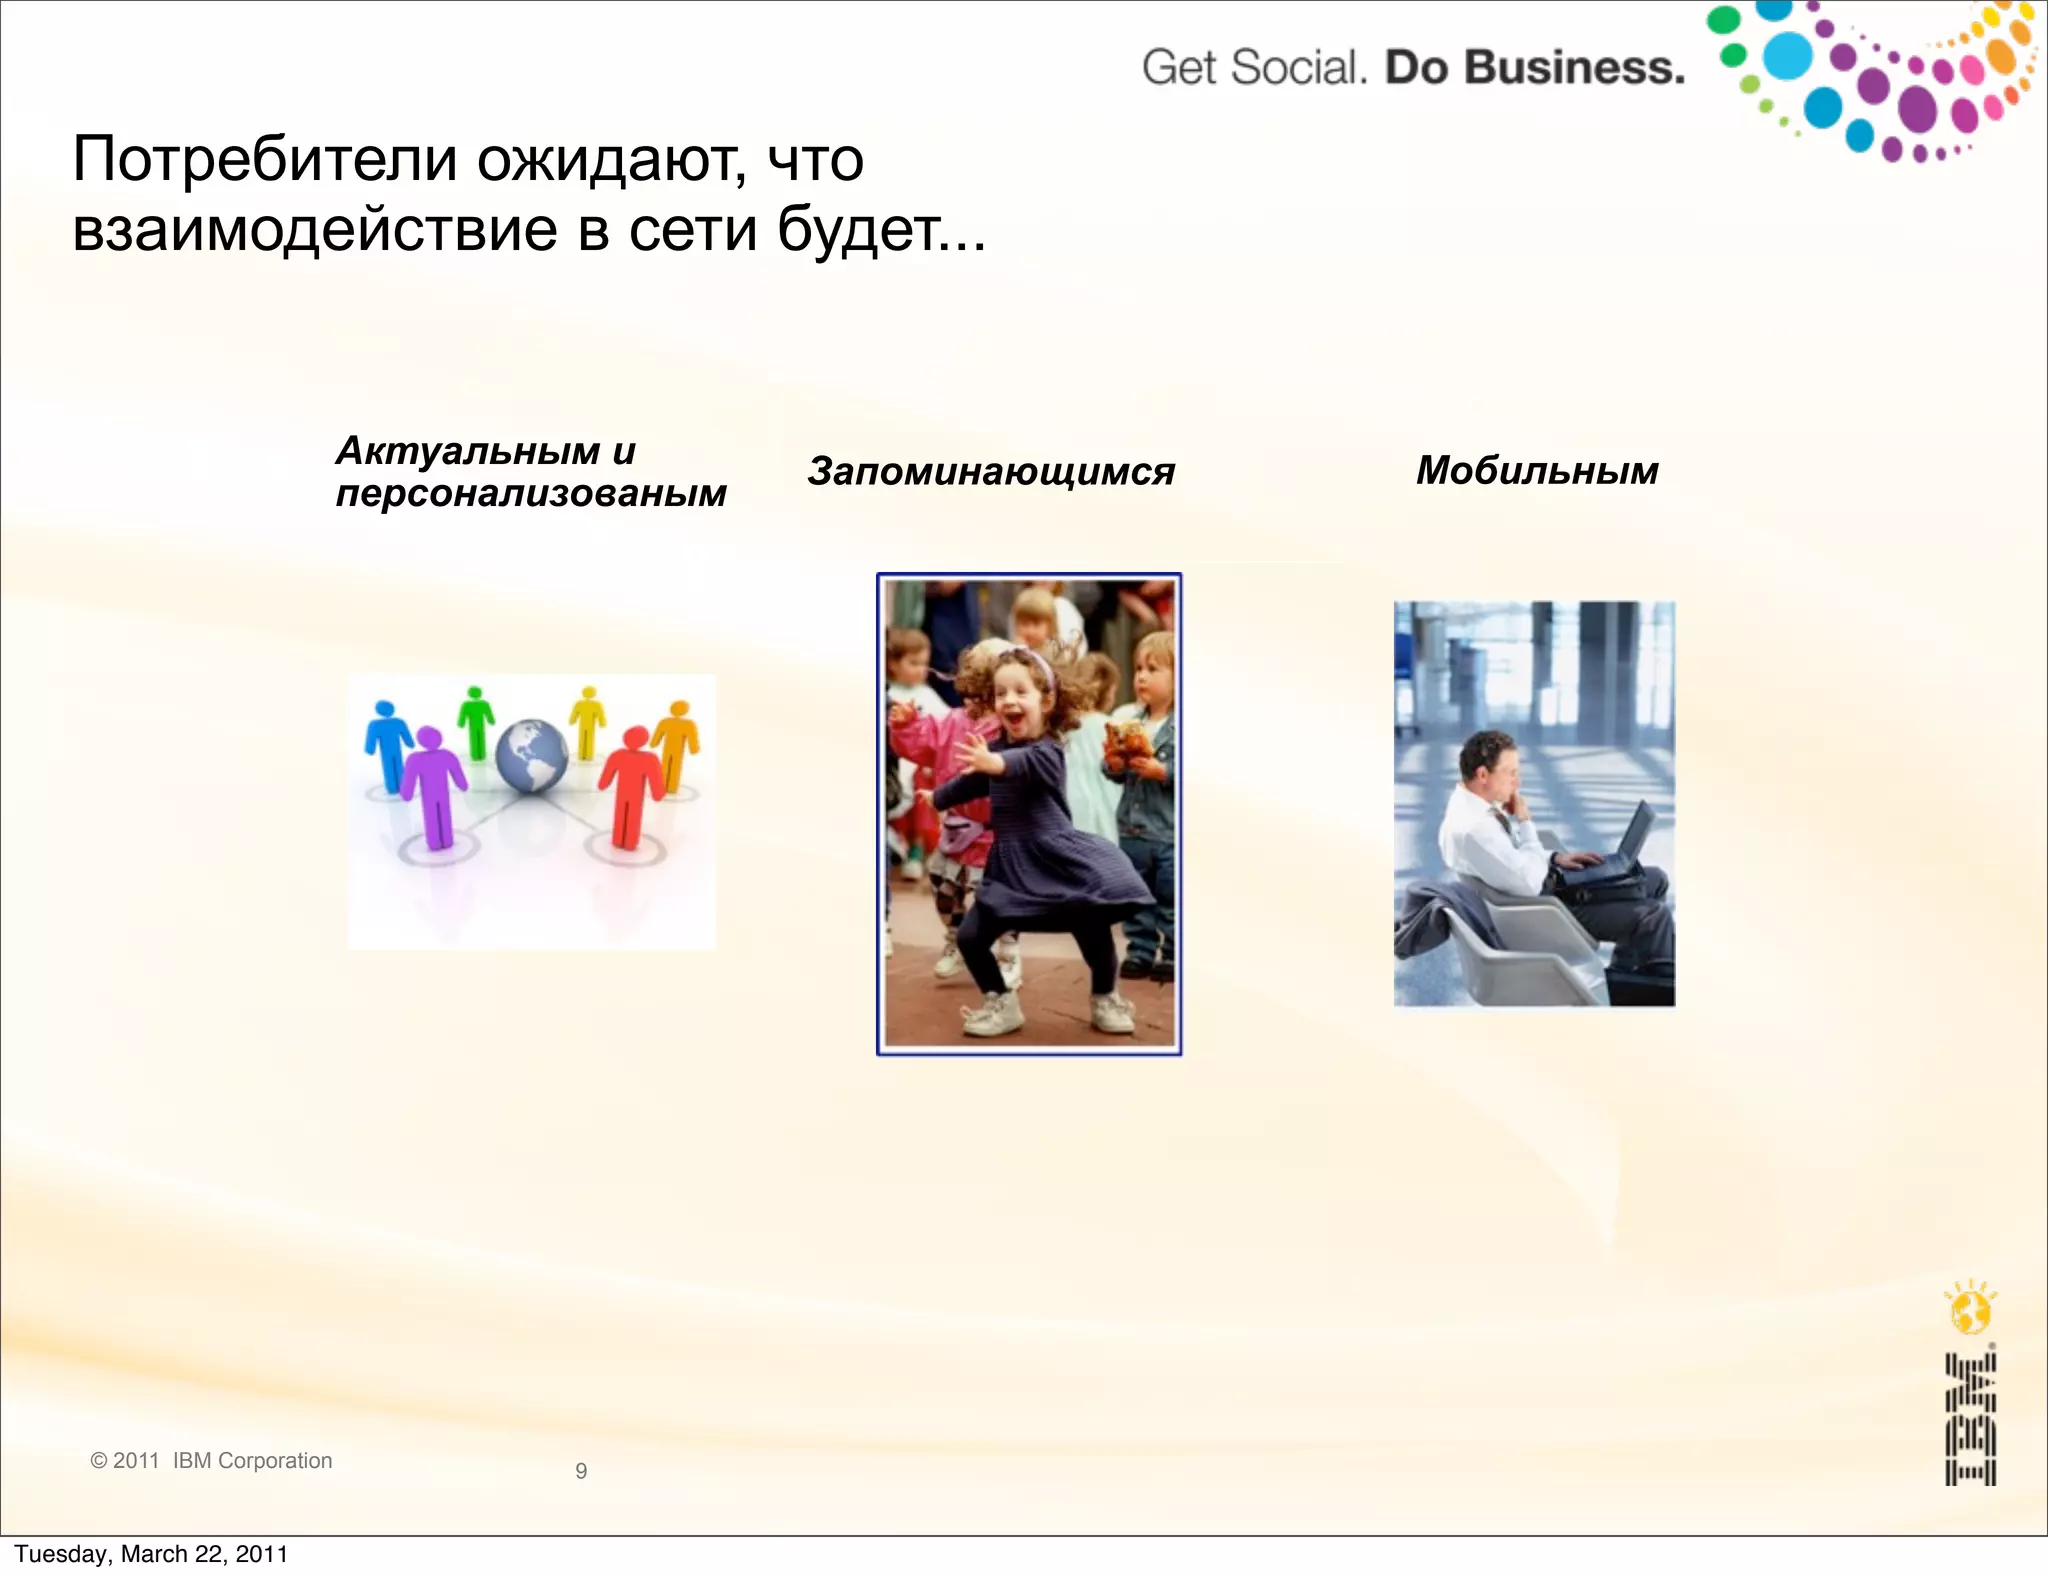Screen dimensions: 2048x1576
Task: Click the dancing girl photo
Action: click(x=1029, y=814)
